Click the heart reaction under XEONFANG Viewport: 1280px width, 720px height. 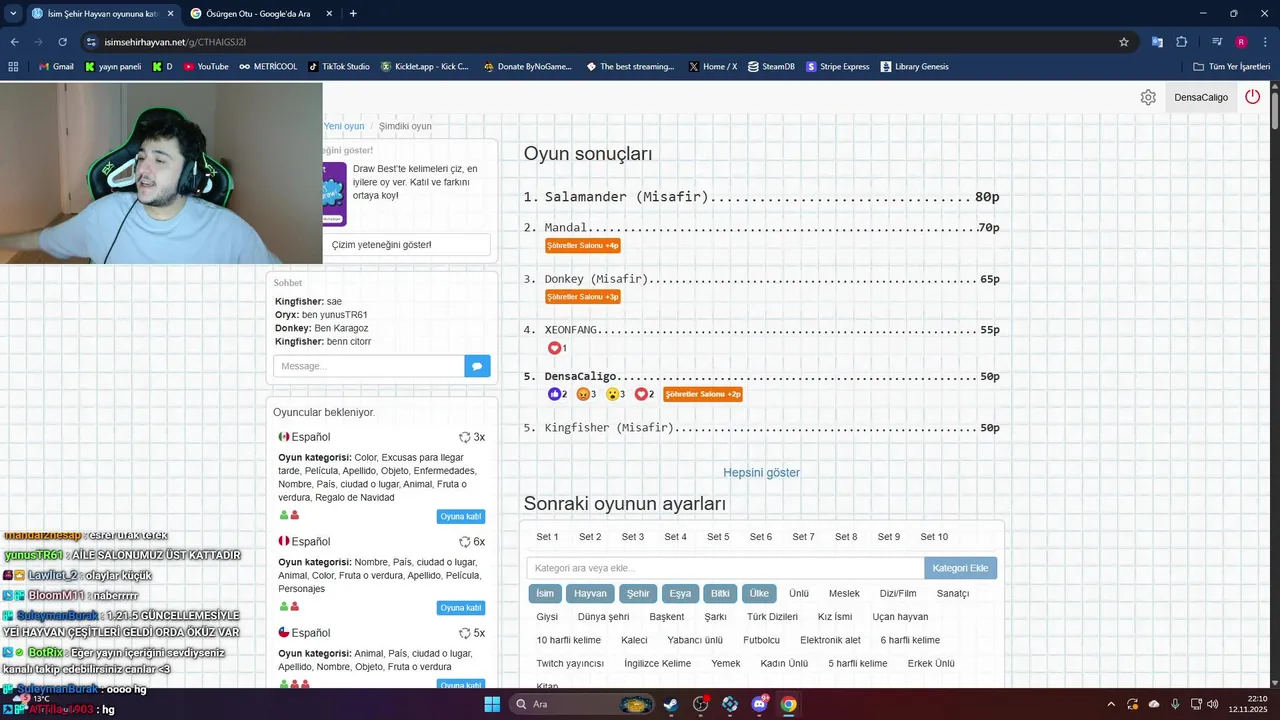pos(554,348)
